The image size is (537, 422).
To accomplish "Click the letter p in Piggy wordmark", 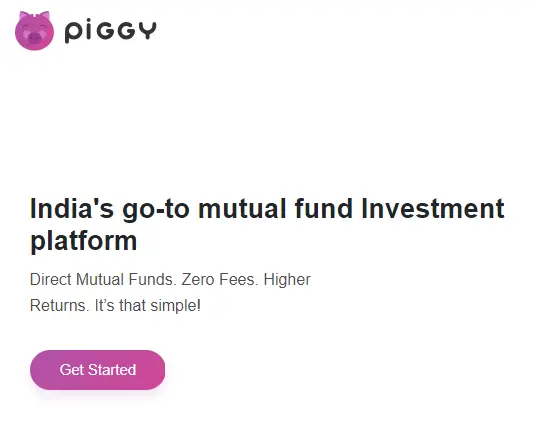I will pos(73,33).
